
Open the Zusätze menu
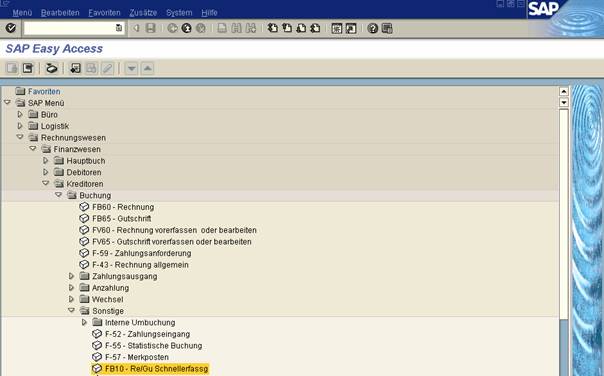tap(143, 13)
